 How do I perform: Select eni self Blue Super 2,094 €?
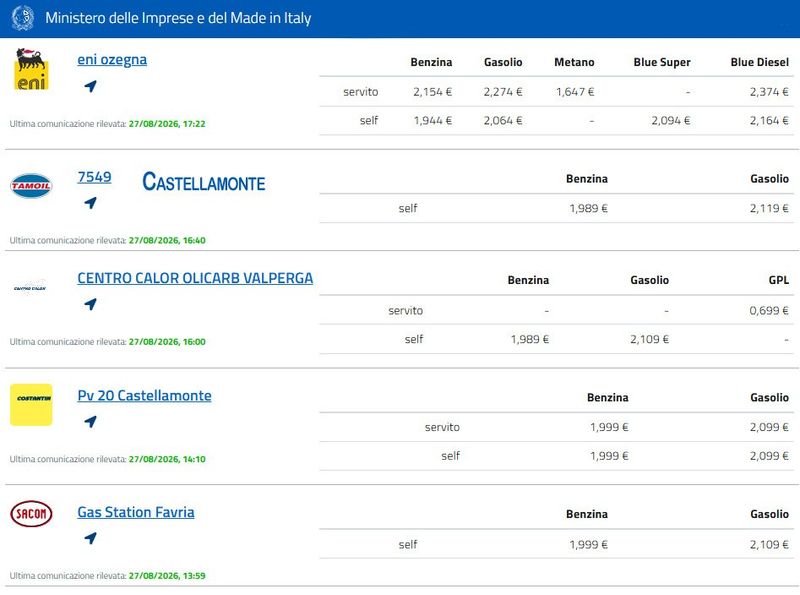point(670,120)
